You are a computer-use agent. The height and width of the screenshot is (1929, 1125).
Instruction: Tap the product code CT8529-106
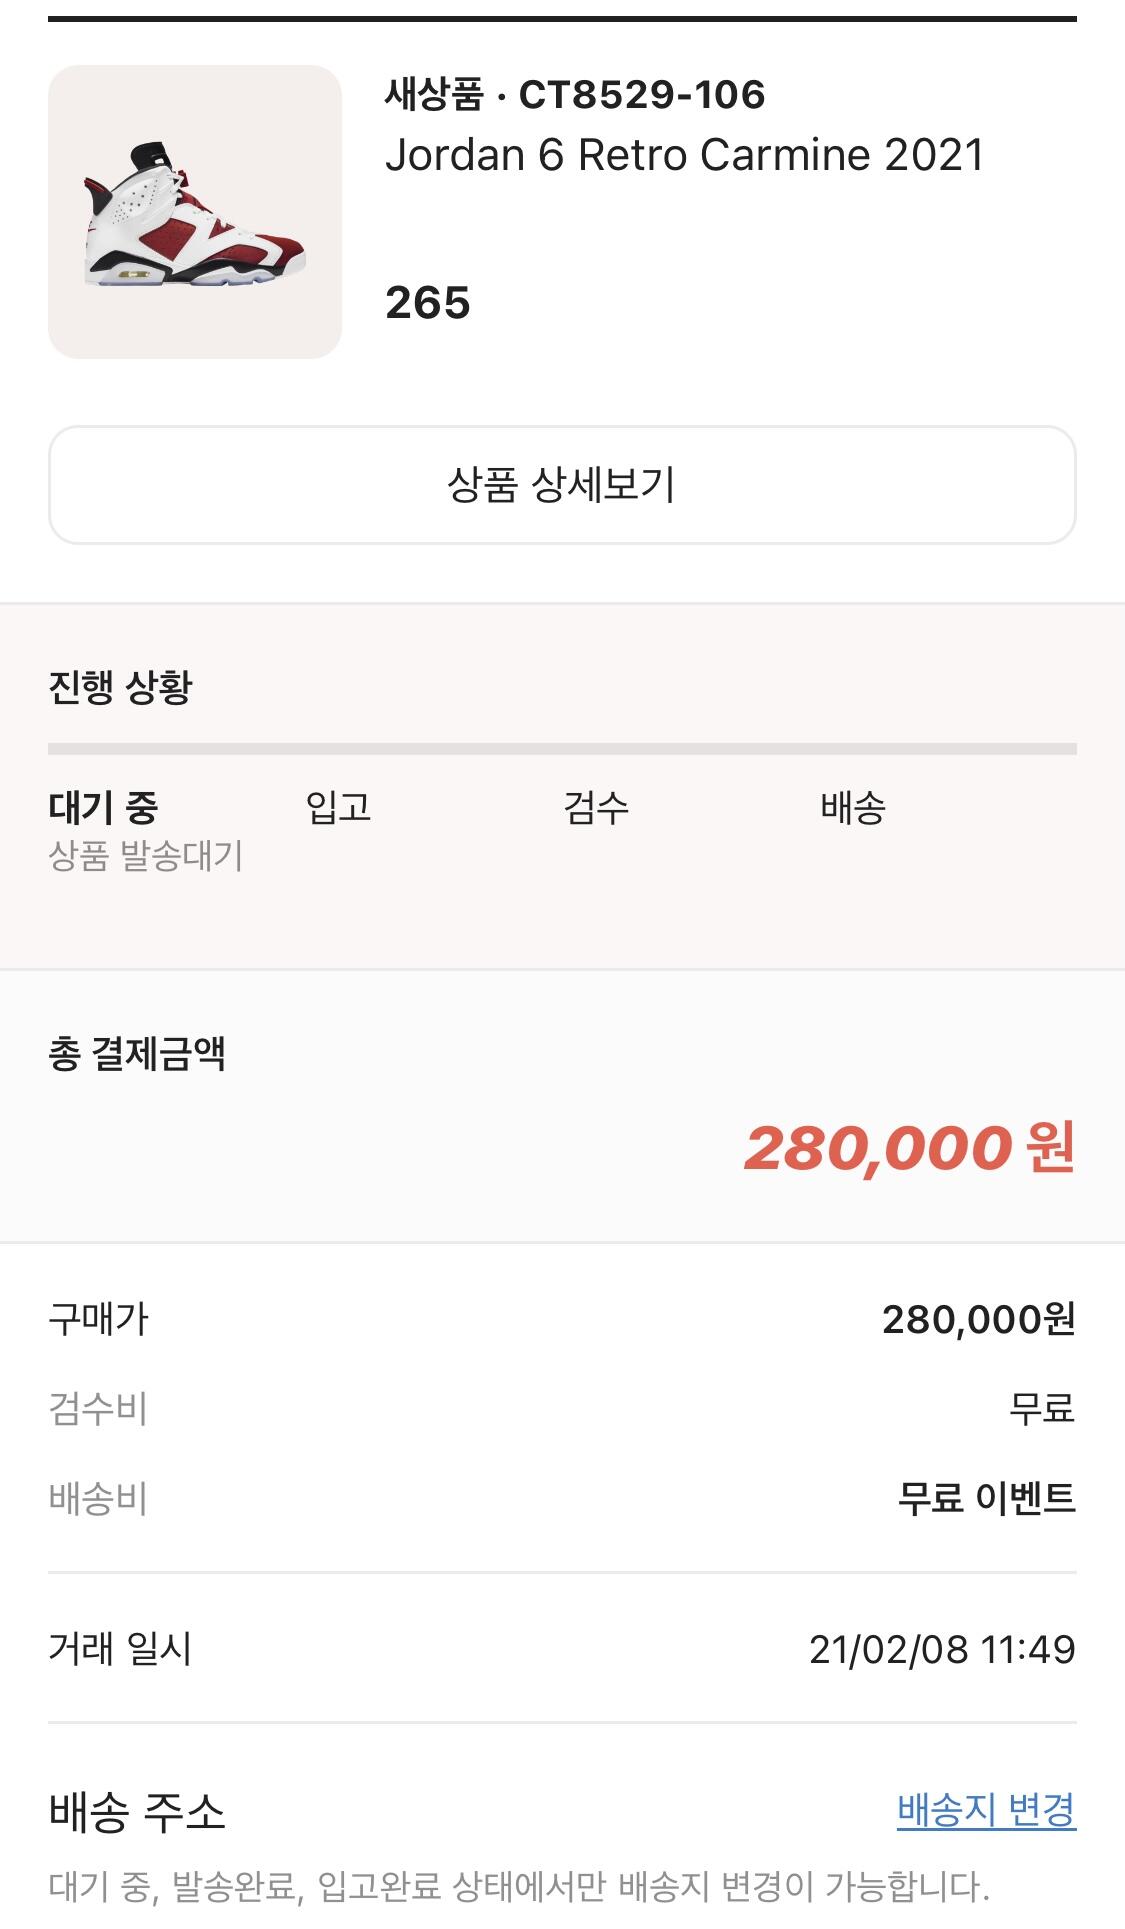(642, 95)
